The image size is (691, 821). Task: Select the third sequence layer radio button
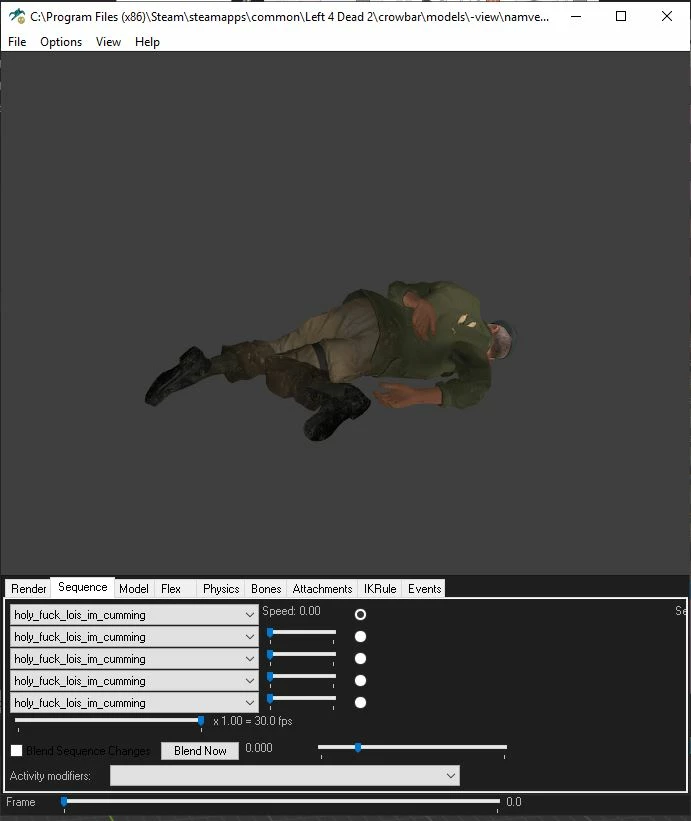(360, 658)
